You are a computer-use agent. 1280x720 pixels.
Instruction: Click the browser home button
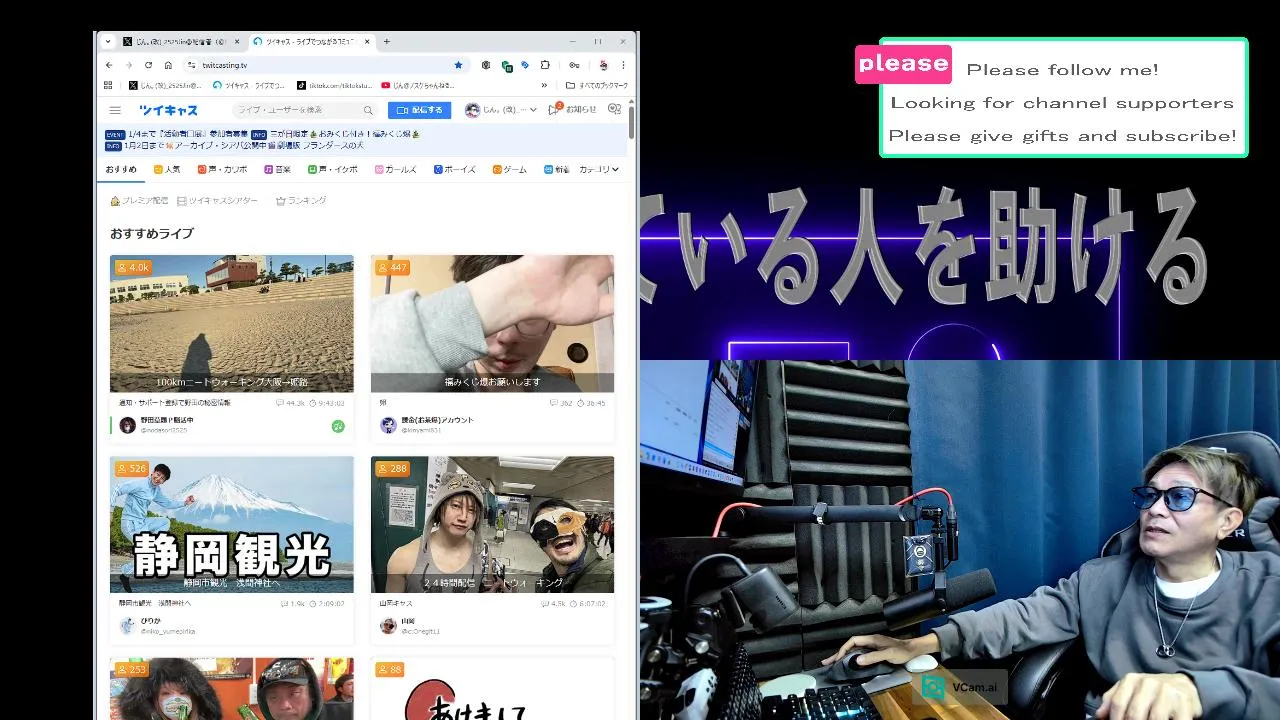[x=168, y=65]
